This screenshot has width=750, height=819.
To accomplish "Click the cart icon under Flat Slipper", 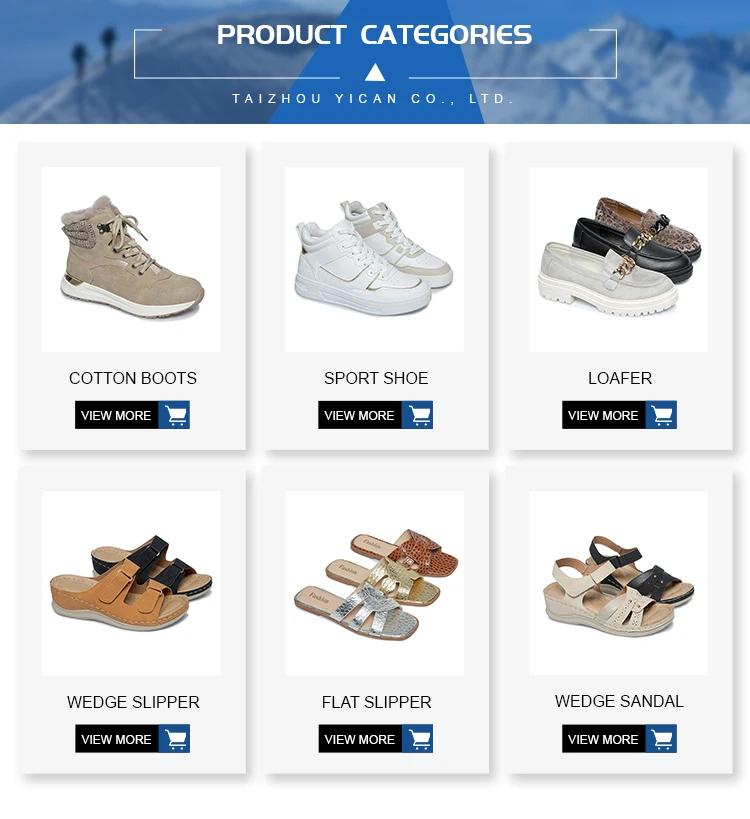I will pos(418,739).
